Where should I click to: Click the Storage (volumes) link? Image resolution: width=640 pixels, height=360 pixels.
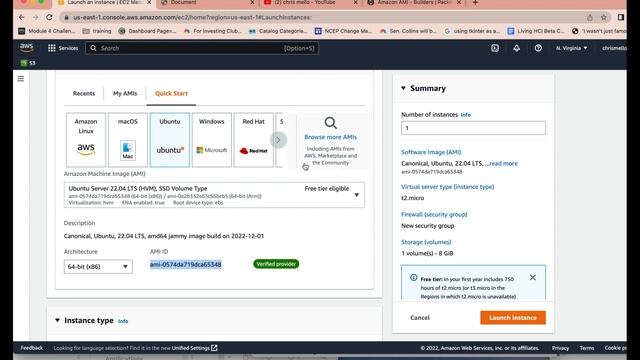(x=426, y=242)
